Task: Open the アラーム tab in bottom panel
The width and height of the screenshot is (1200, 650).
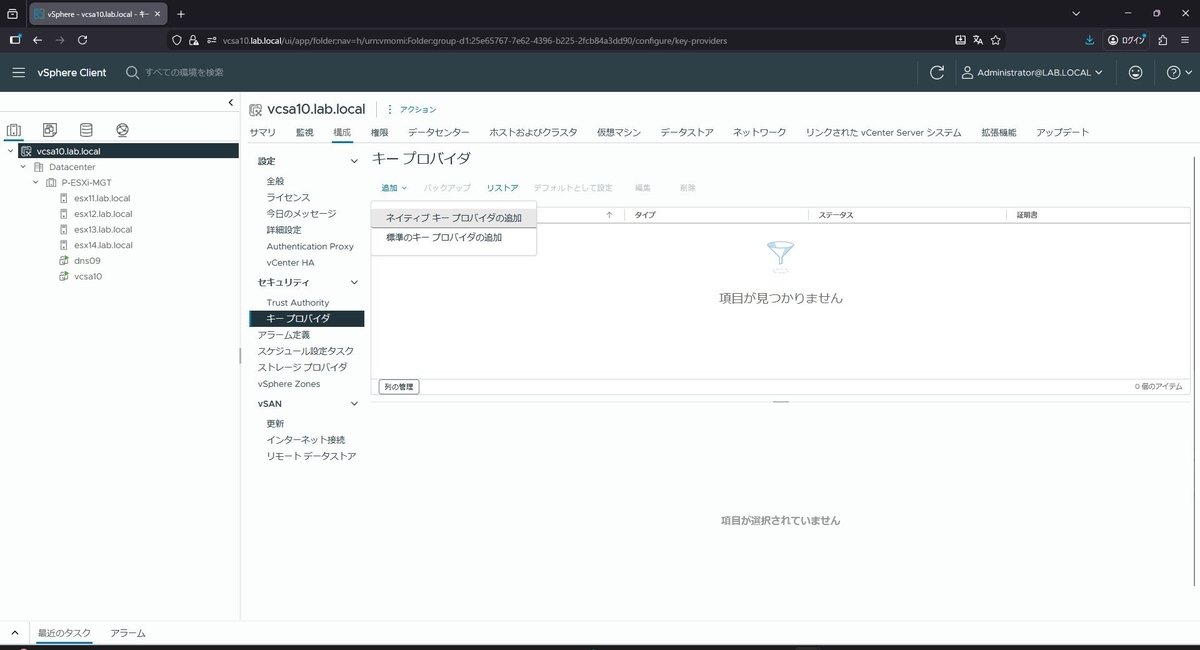Action: 128,633
